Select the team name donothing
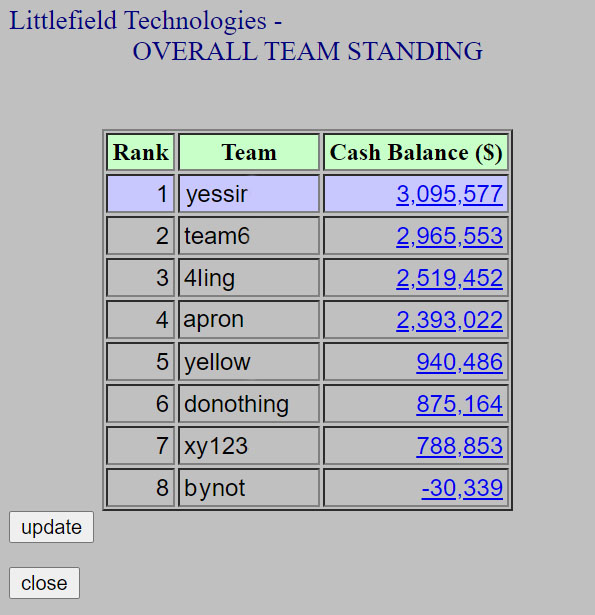 237,404
